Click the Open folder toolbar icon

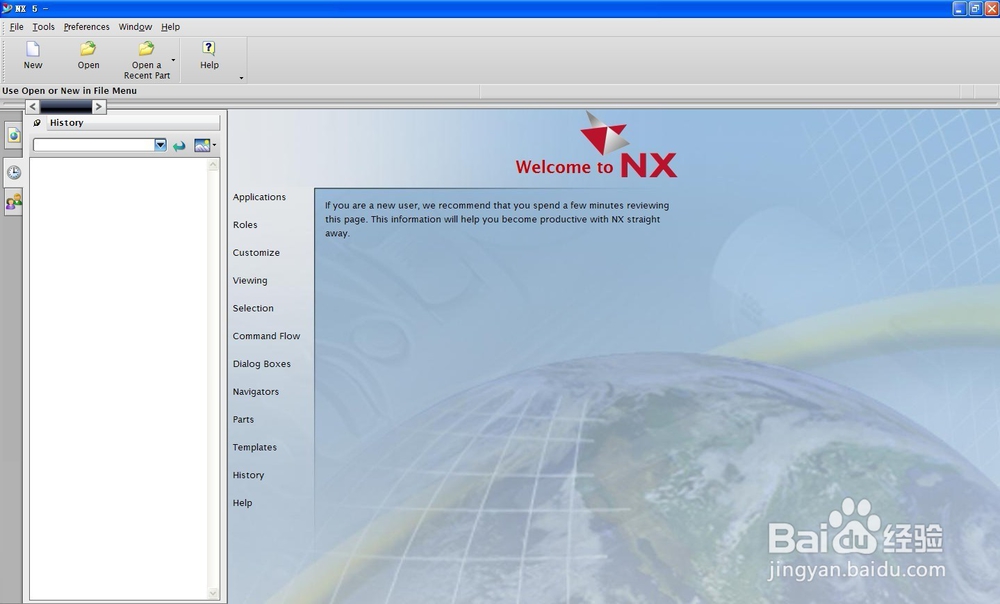click(88, 49)
